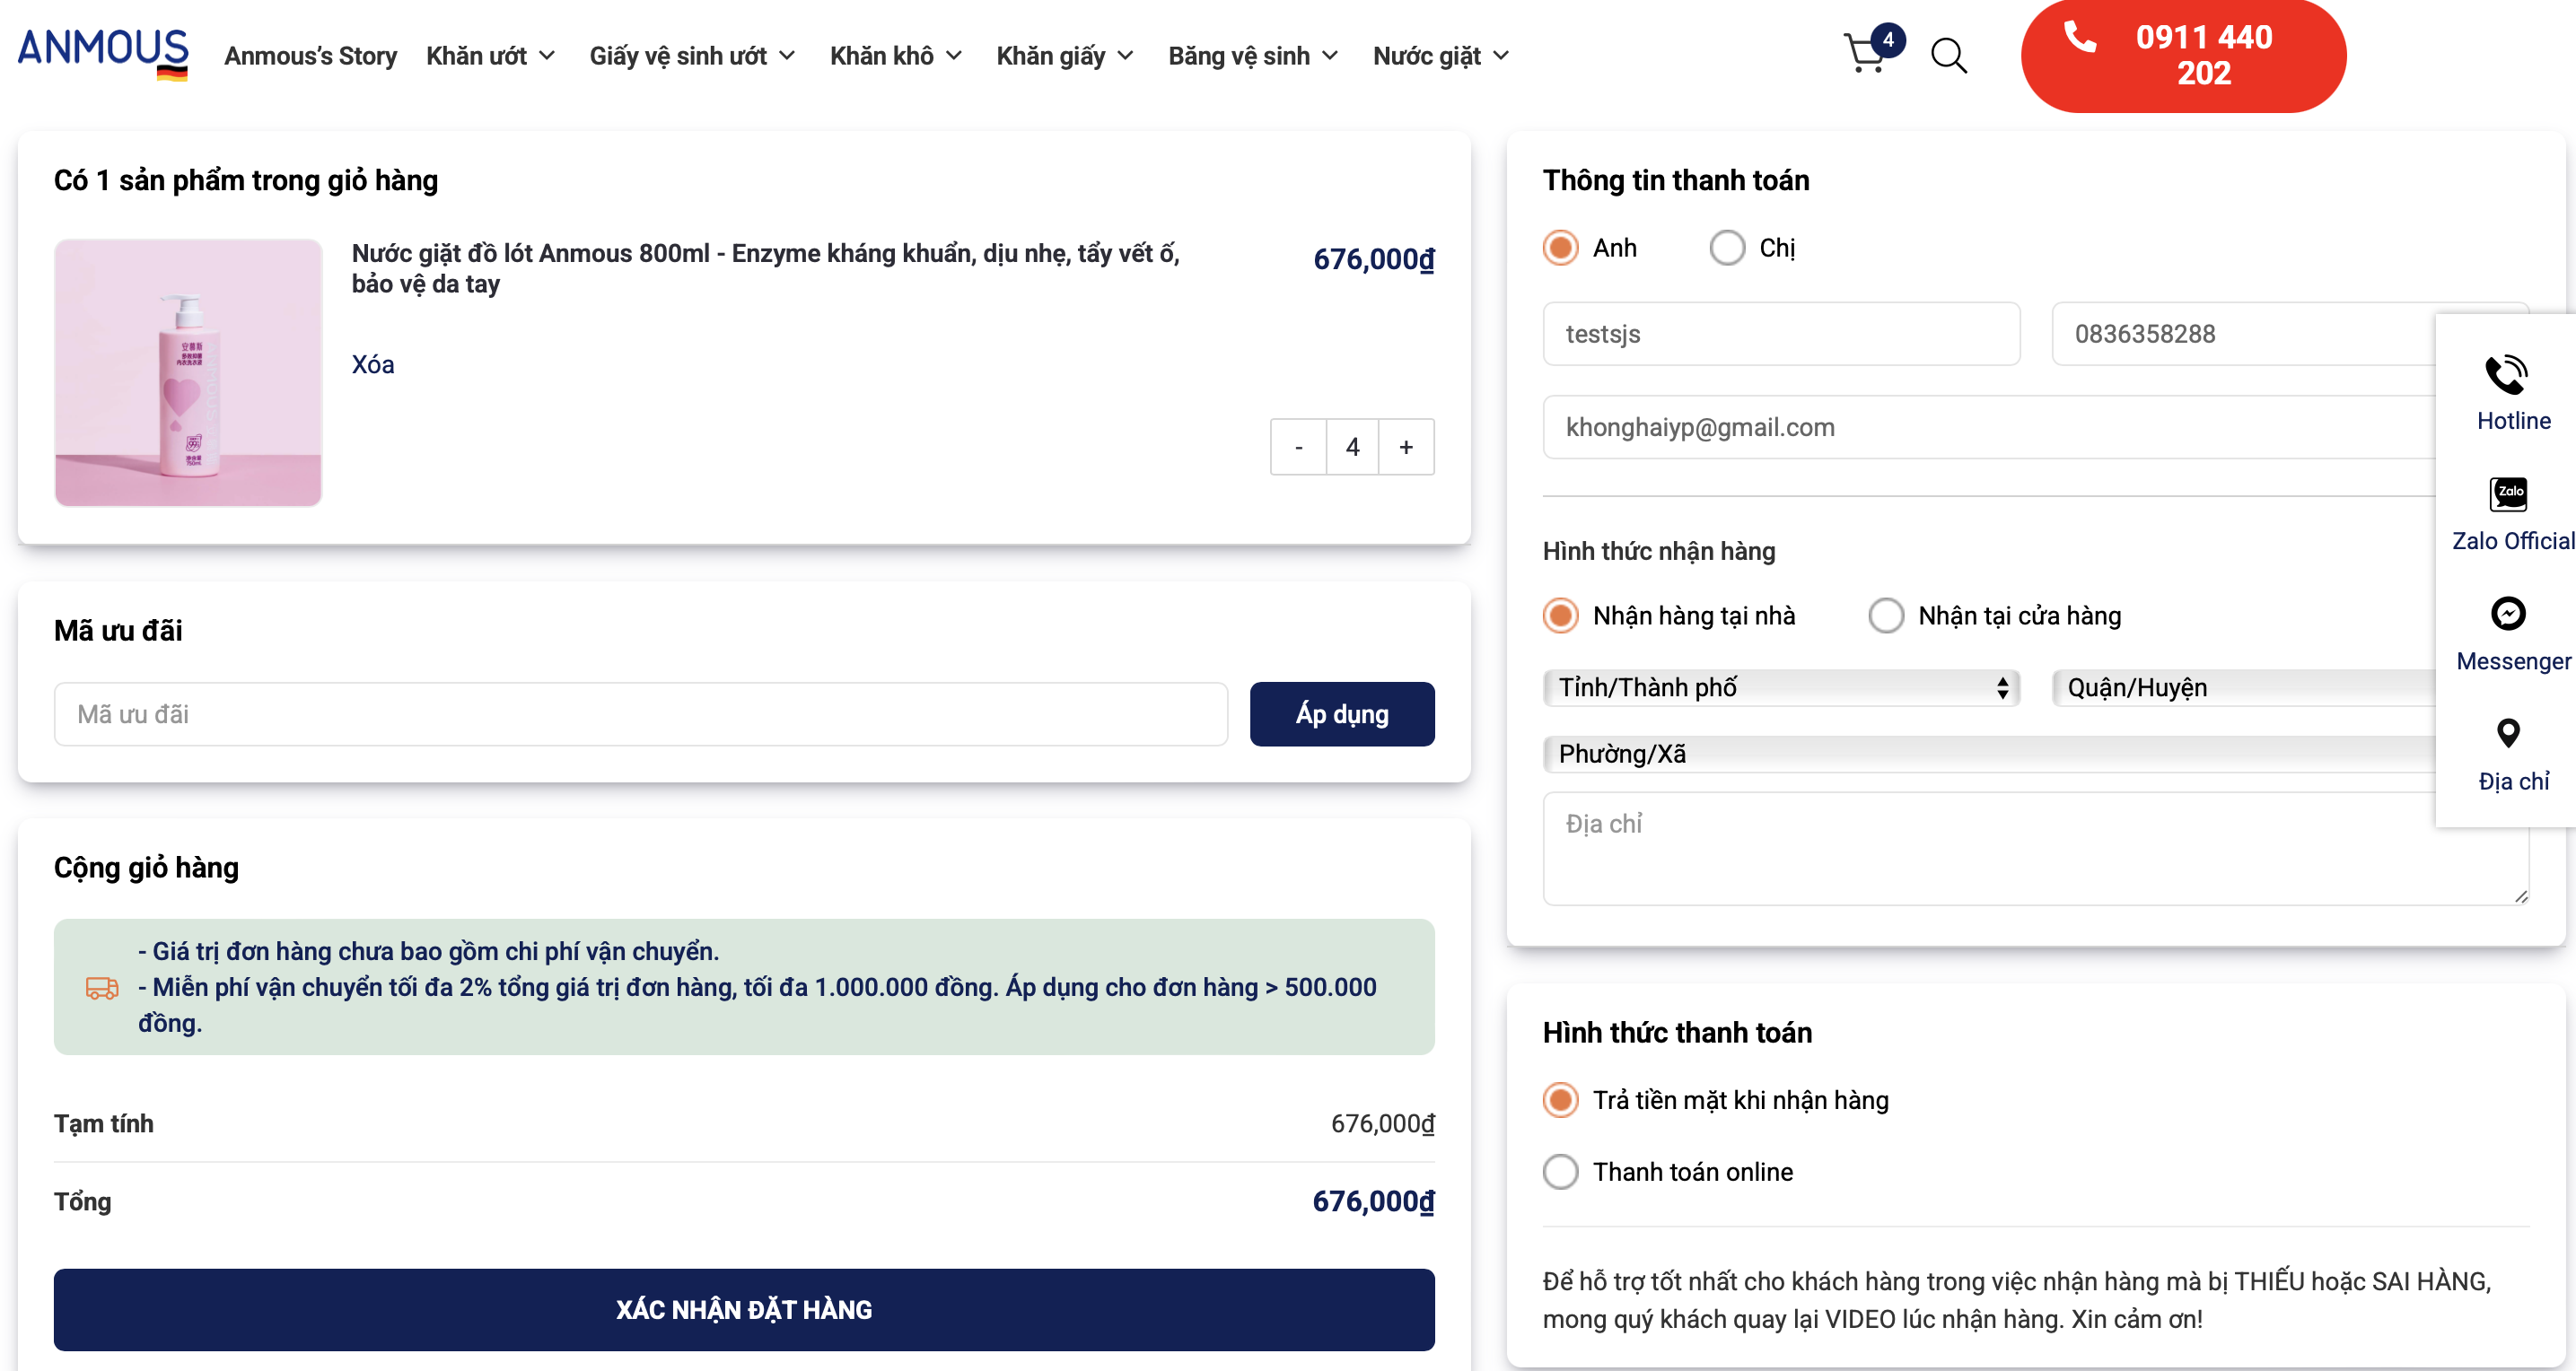Image resolution: width=2576 pixels, height=1371 pixels.
Task: Open Zalo Official chat icon
Action: click(2507, 494)
